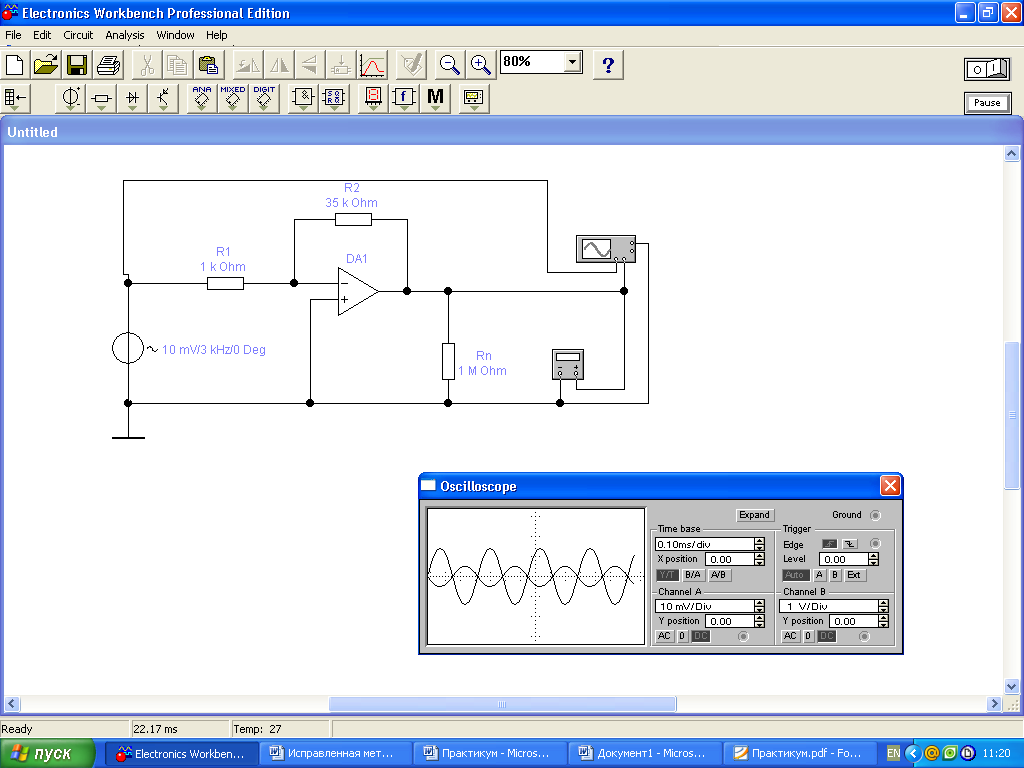Switch time base mode to B/A
The image size is (1024, 768).
pyautogui.click(x=692, y=575)
